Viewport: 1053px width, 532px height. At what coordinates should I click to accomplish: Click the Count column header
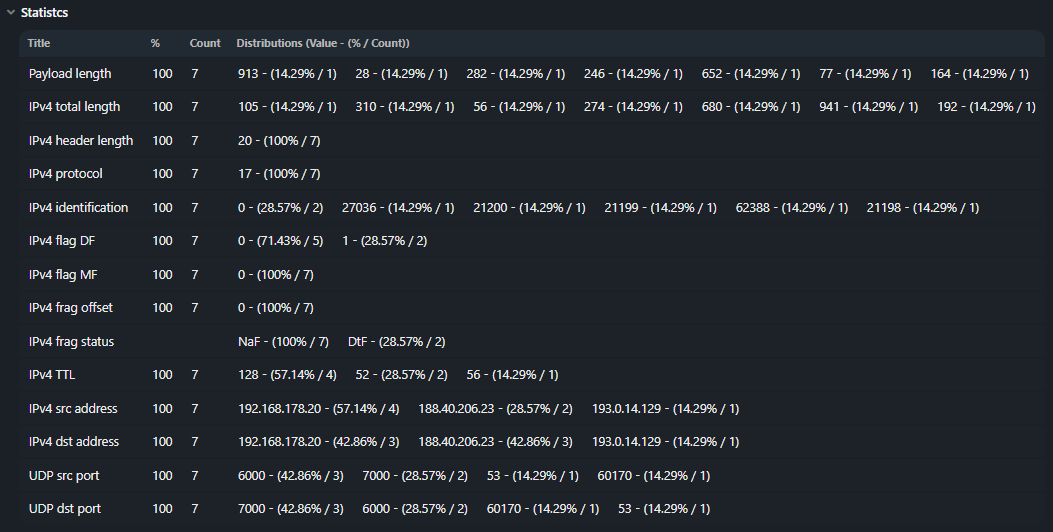click(x=205, y=44)
